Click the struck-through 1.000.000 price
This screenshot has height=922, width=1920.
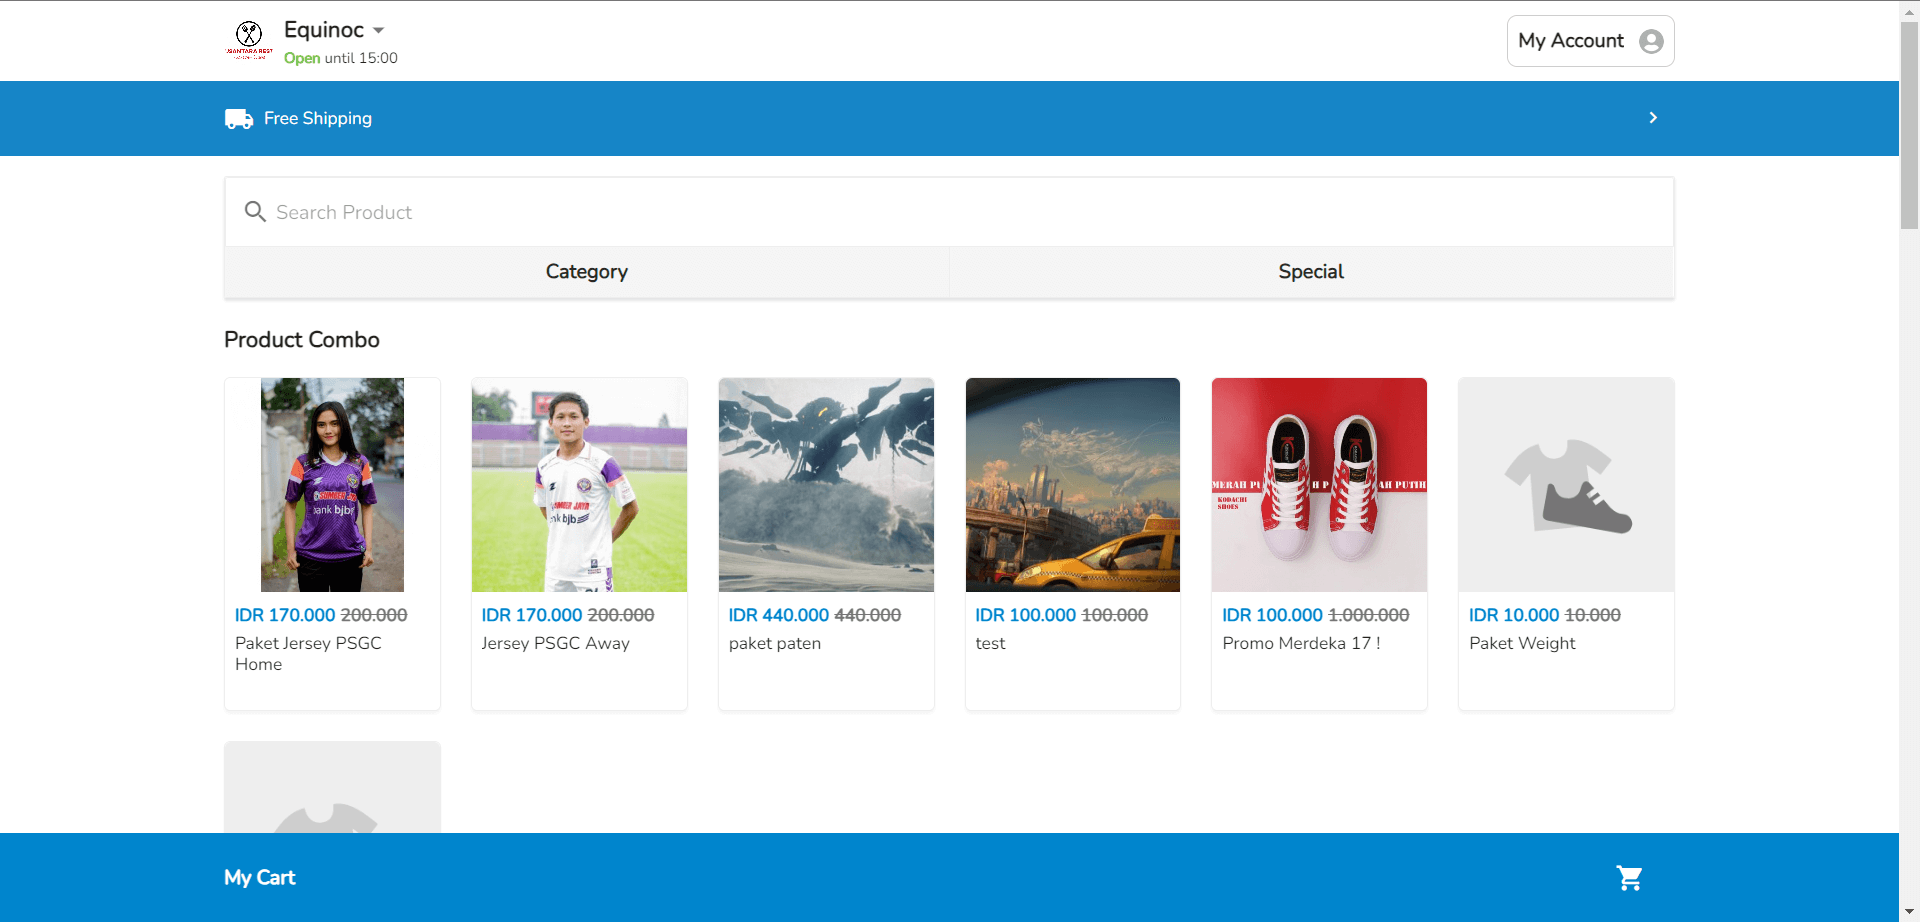coord(1368,615)
